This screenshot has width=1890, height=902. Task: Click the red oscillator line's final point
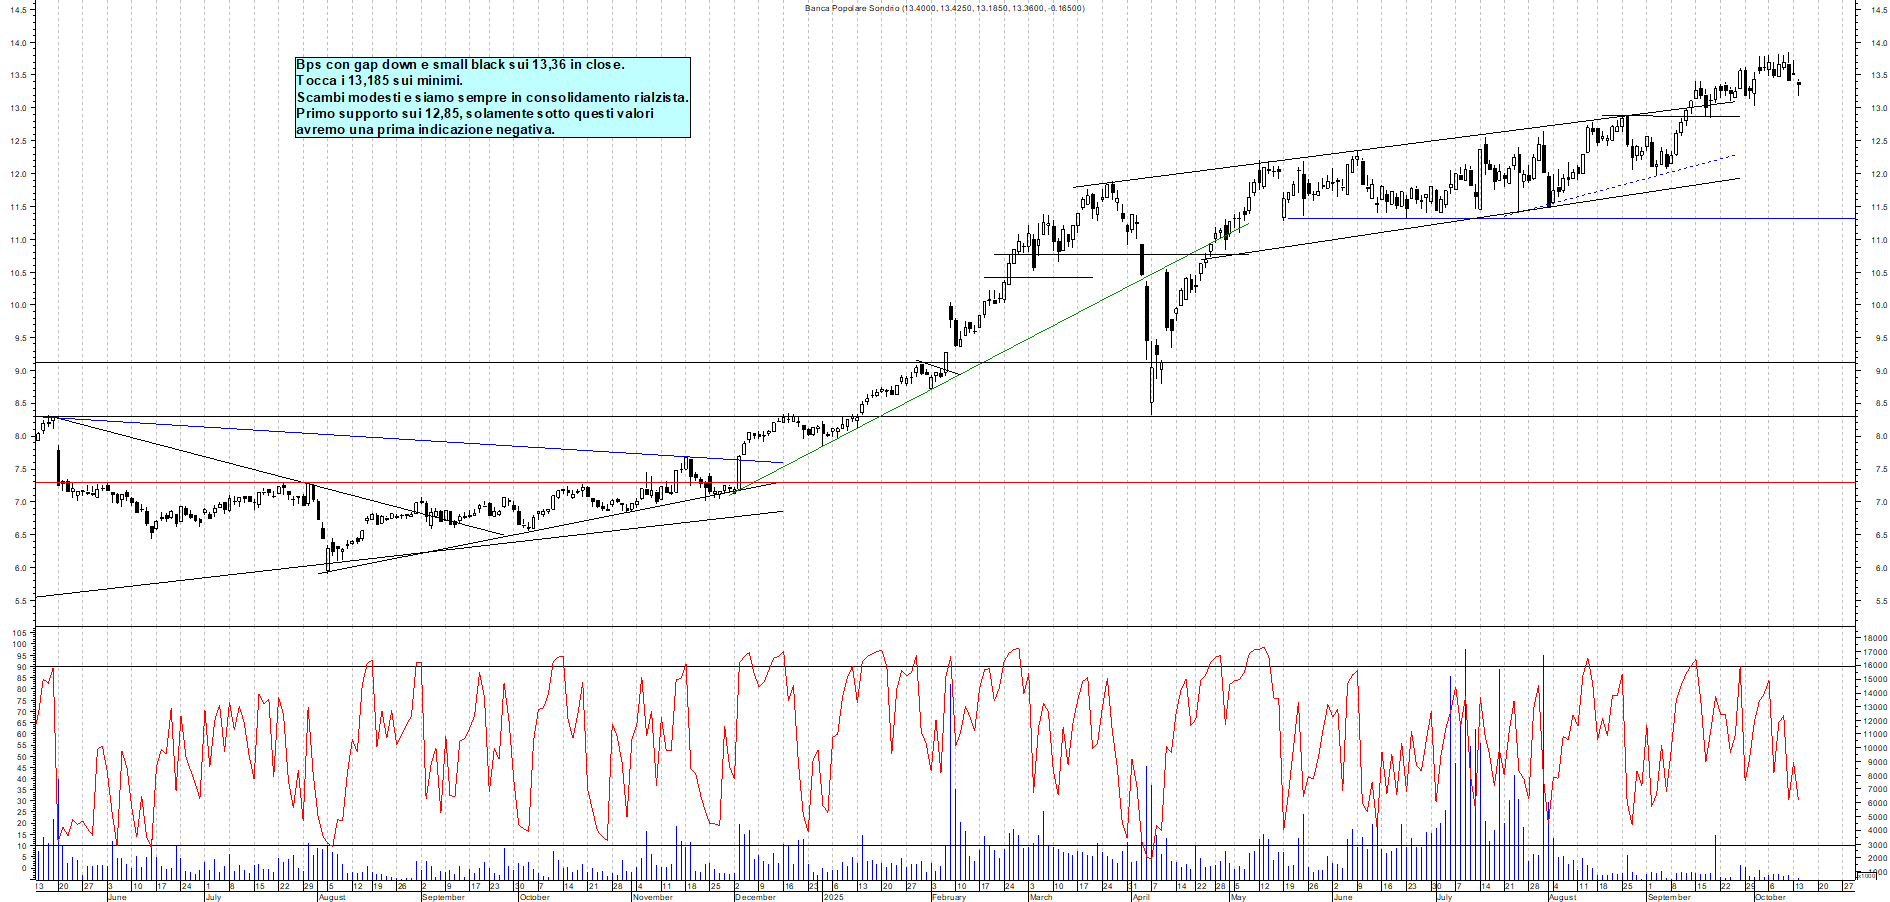1798,798
